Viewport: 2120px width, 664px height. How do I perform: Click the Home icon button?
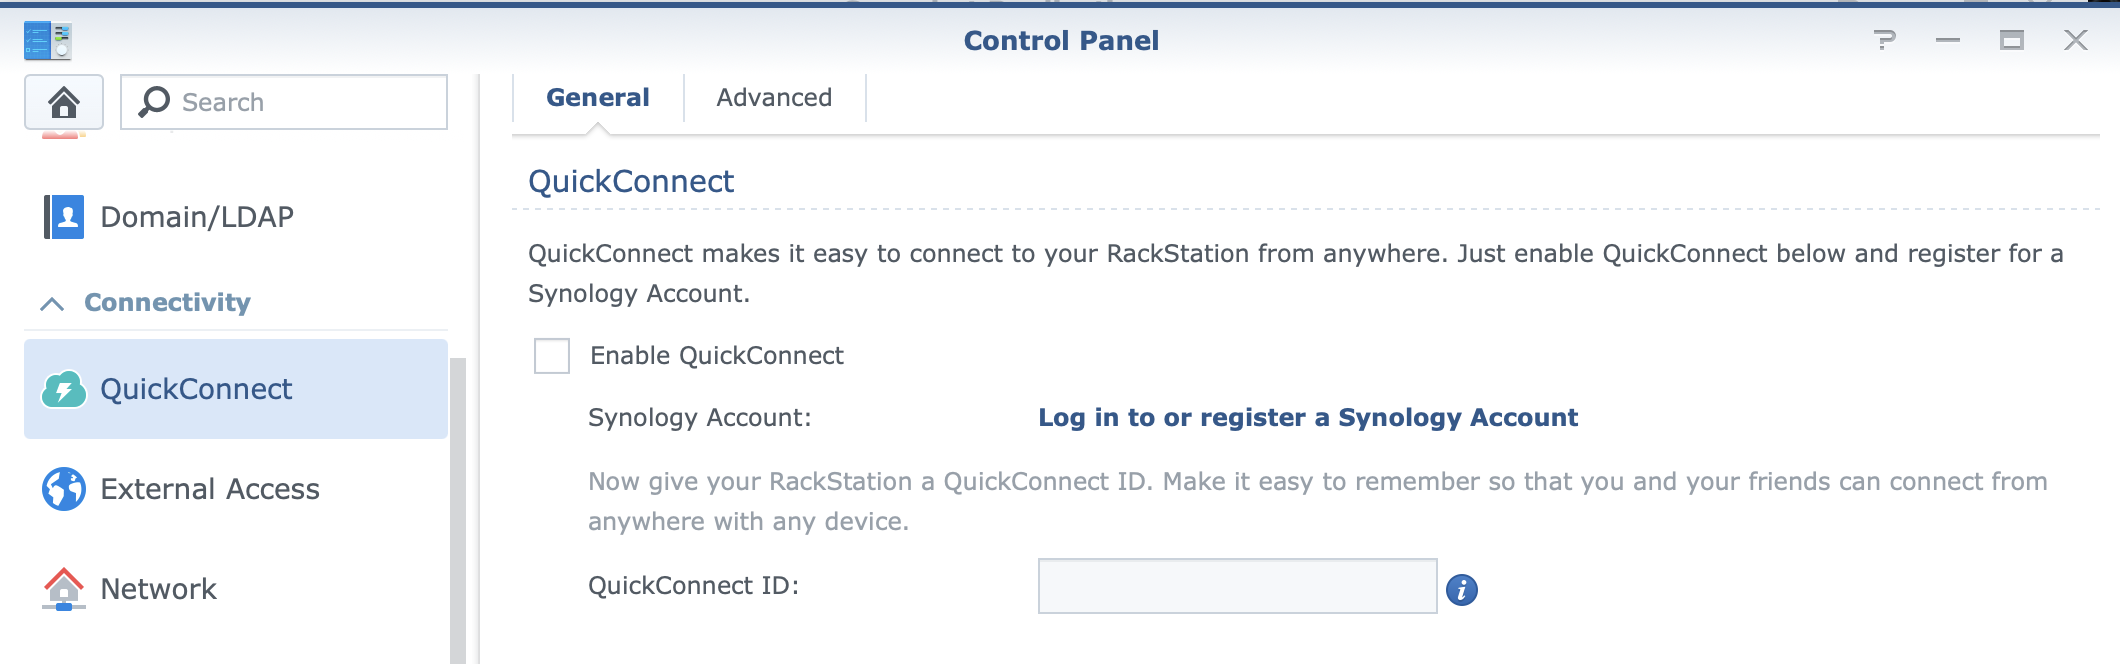pos(64,102)
